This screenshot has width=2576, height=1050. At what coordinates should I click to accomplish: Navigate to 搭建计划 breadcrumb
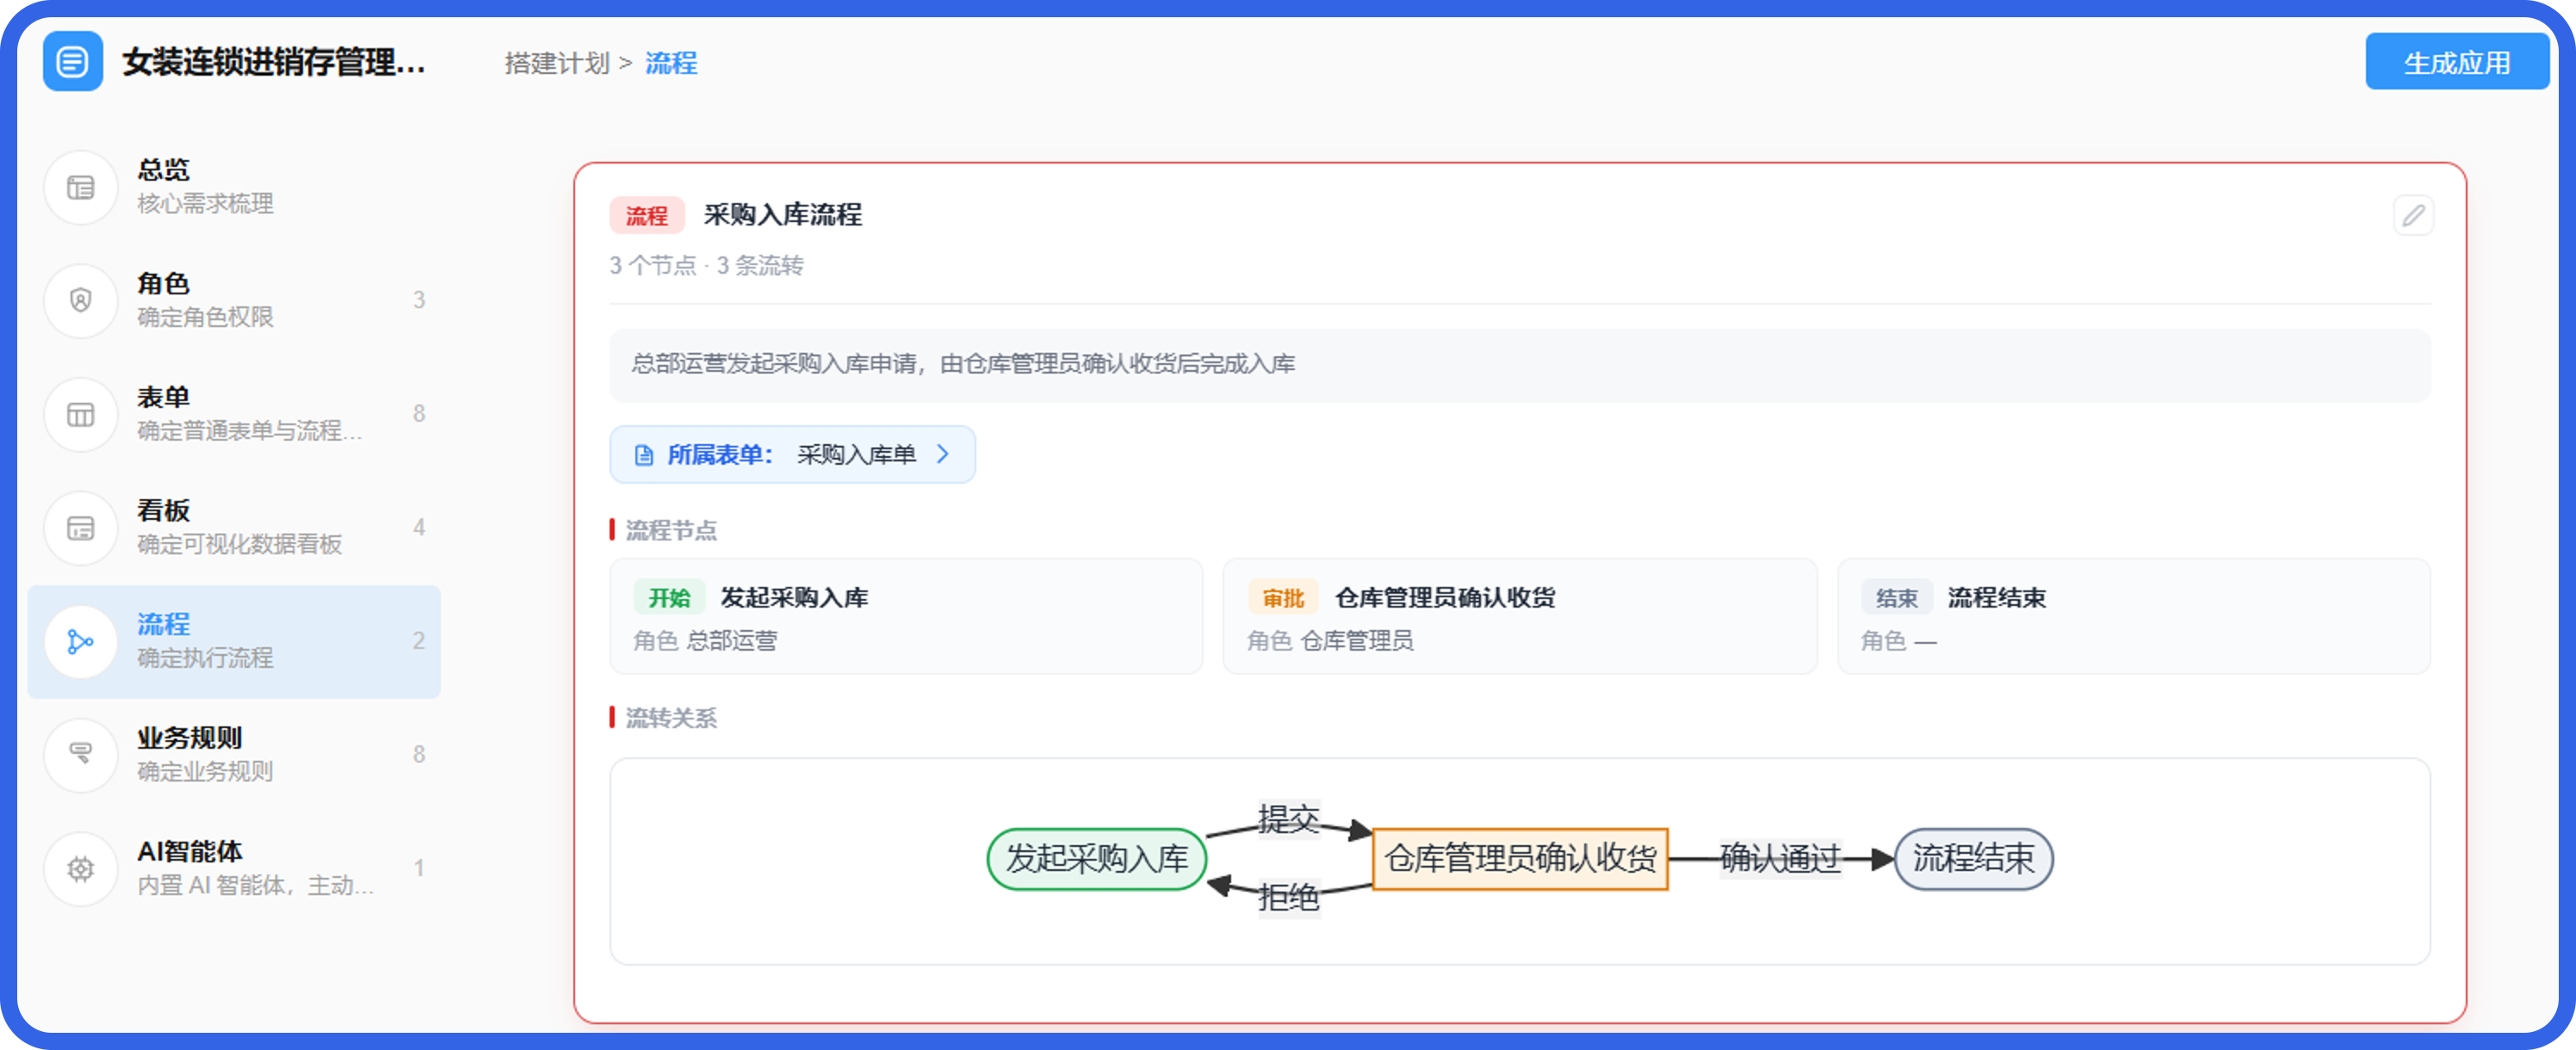point(557,63)
